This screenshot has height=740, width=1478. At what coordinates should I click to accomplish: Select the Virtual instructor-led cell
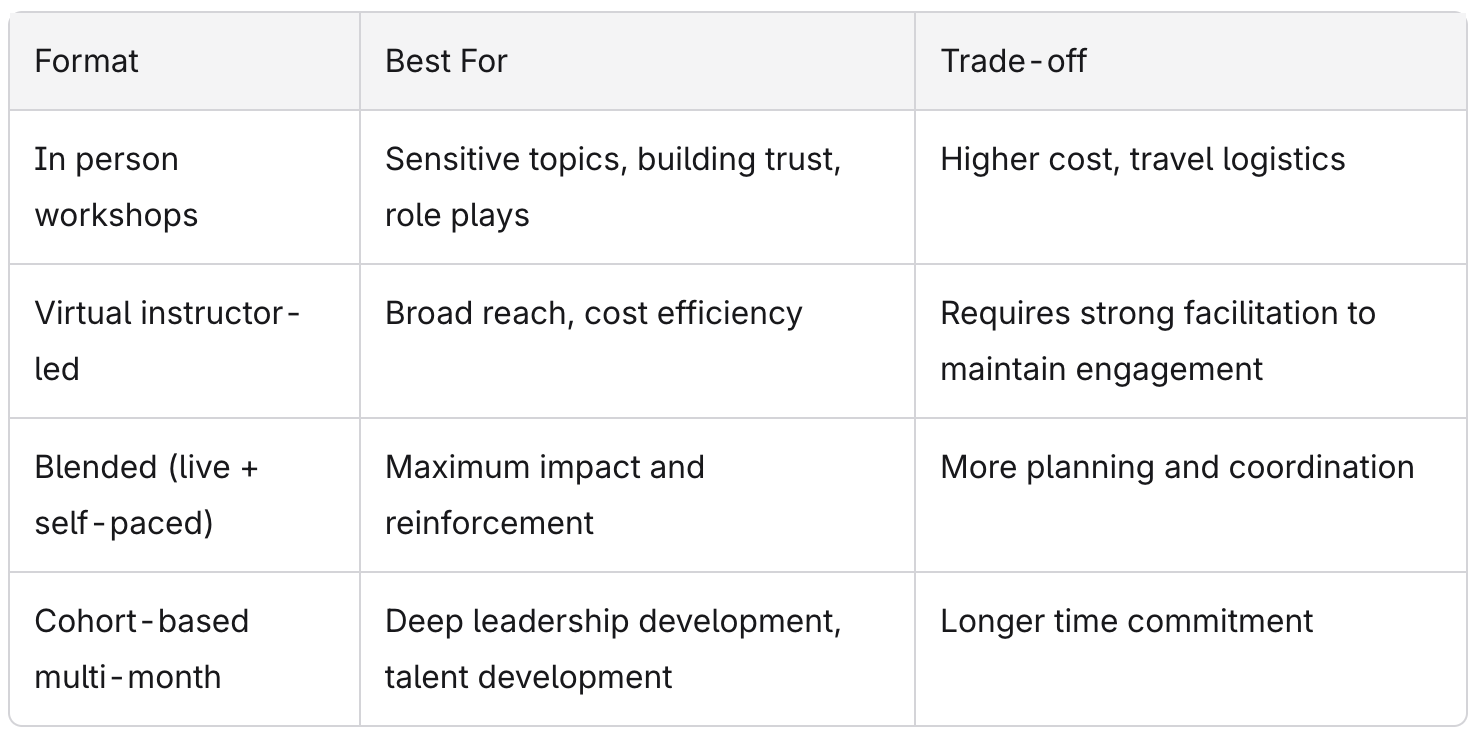pos(185,341)
